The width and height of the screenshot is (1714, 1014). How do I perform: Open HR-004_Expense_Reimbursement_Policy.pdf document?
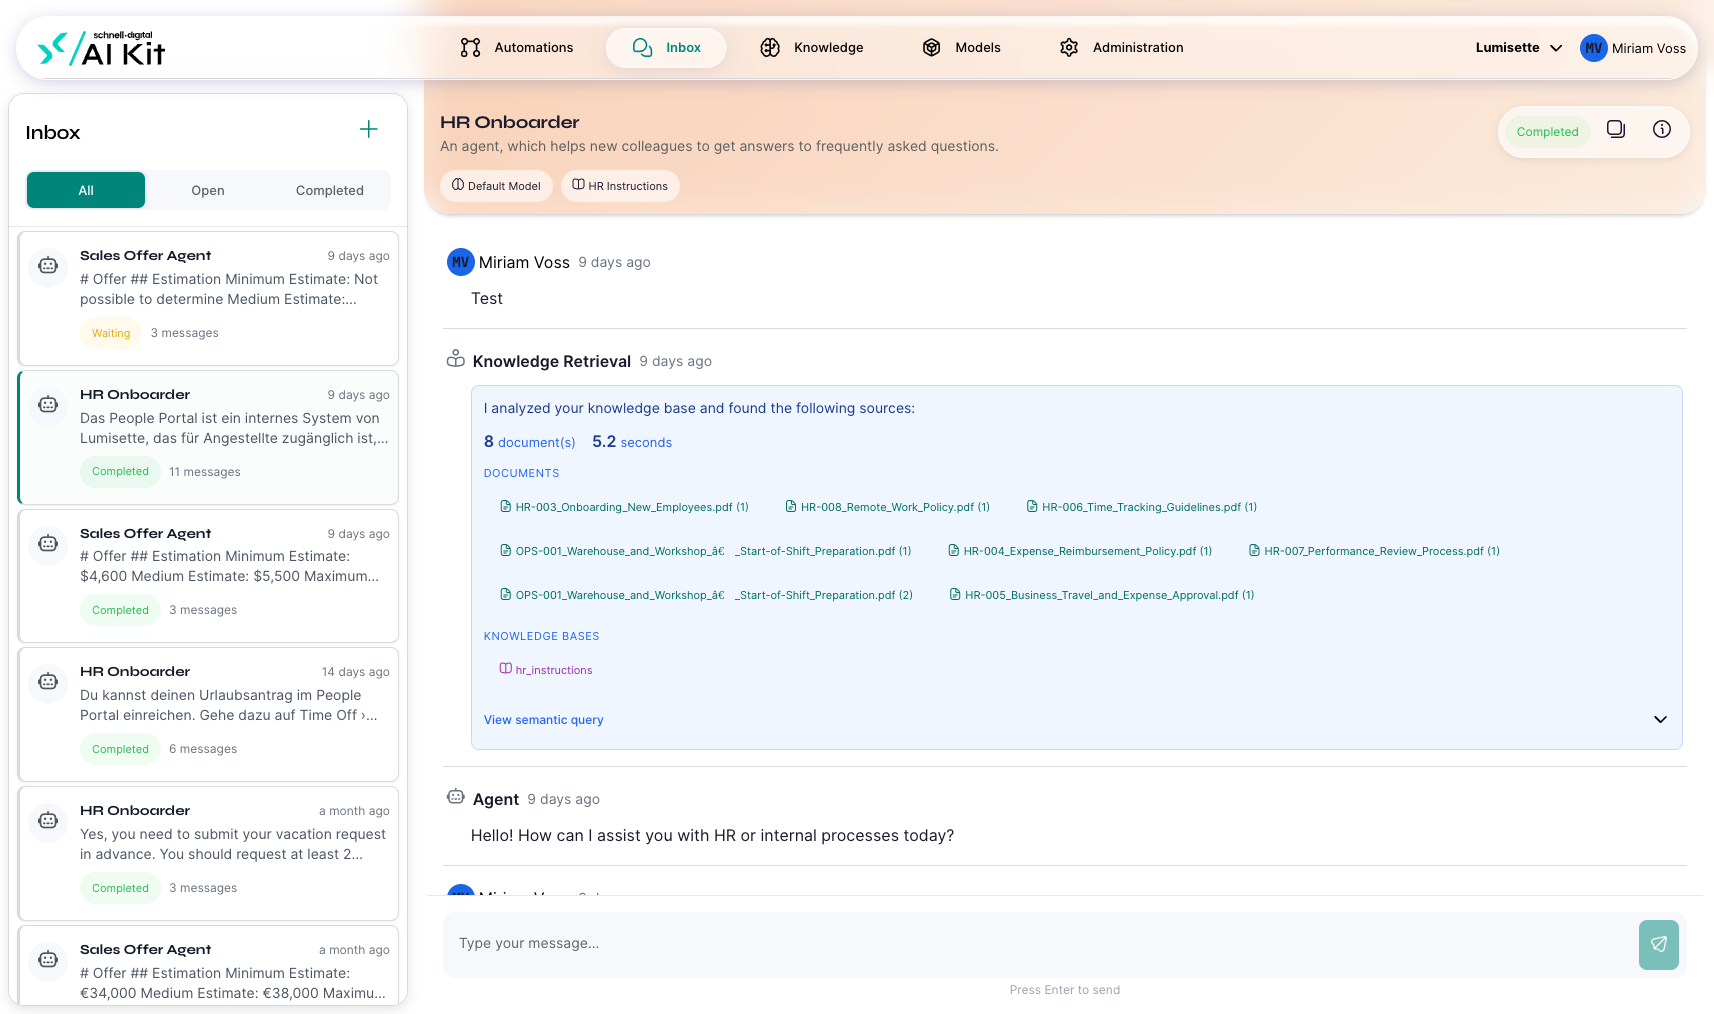(x=1080, y=551)
